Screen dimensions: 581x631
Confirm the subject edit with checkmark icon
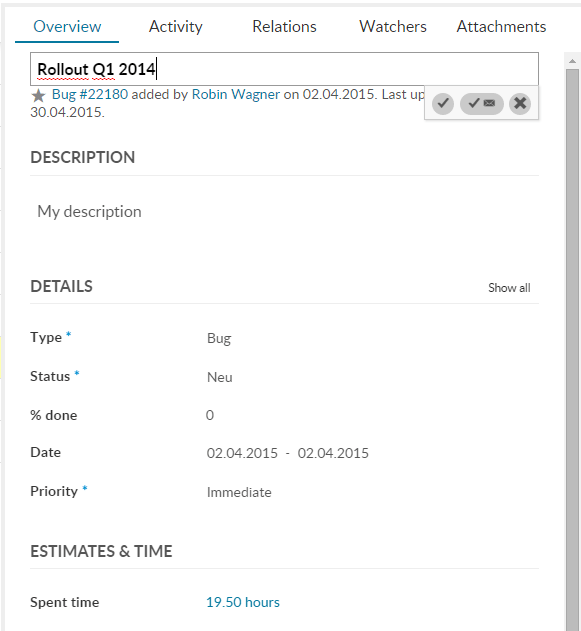point(443,103)
